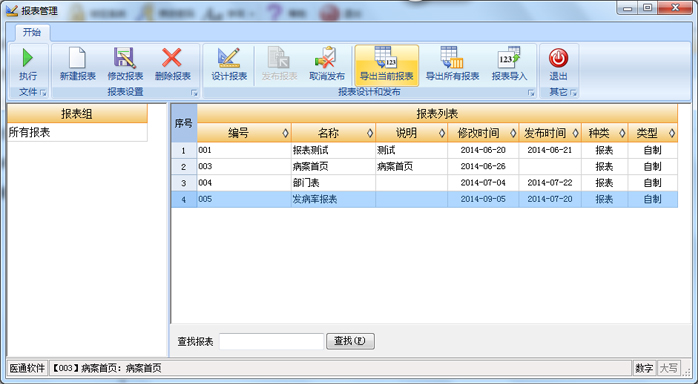The image size is (700, 384).
Task: Select 所有报表 in the report group list
Action: click(77, 132)
